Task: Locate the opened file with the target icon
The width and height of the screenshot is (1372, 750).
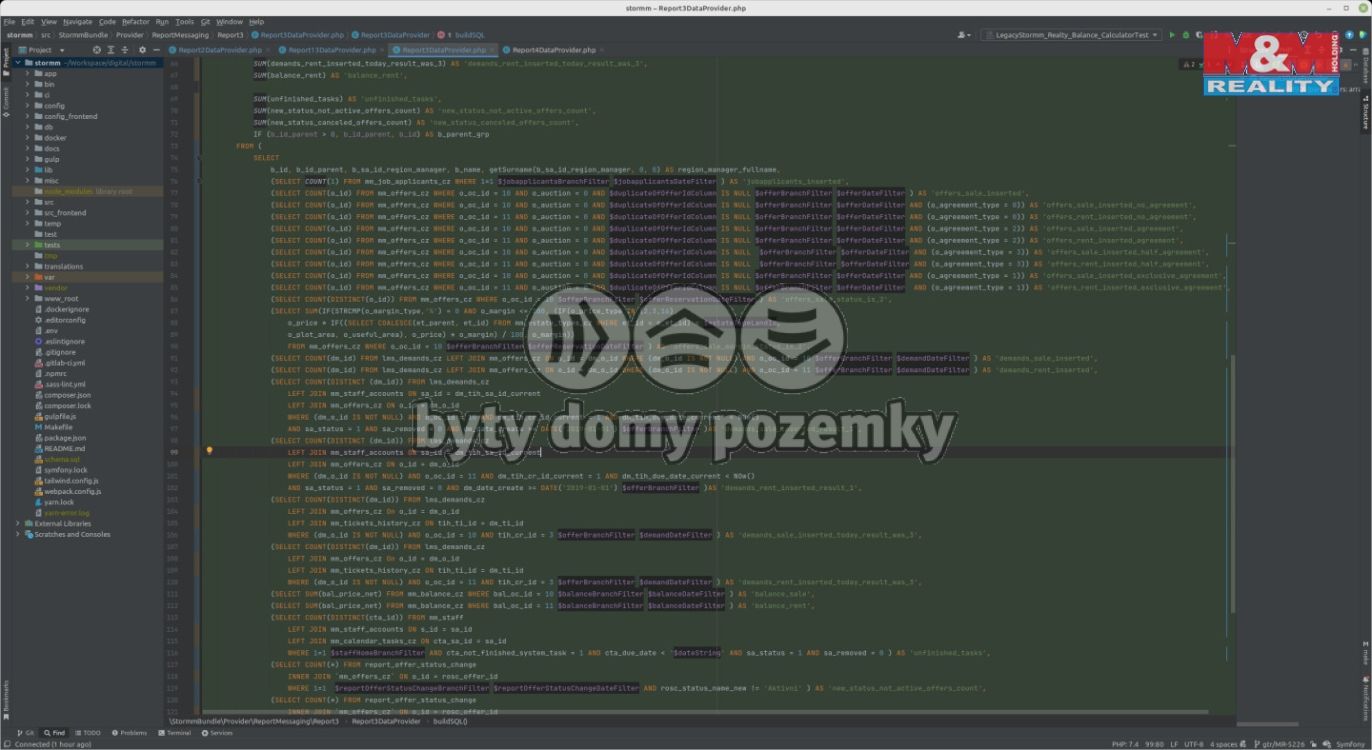Action: tap(97, 49)
